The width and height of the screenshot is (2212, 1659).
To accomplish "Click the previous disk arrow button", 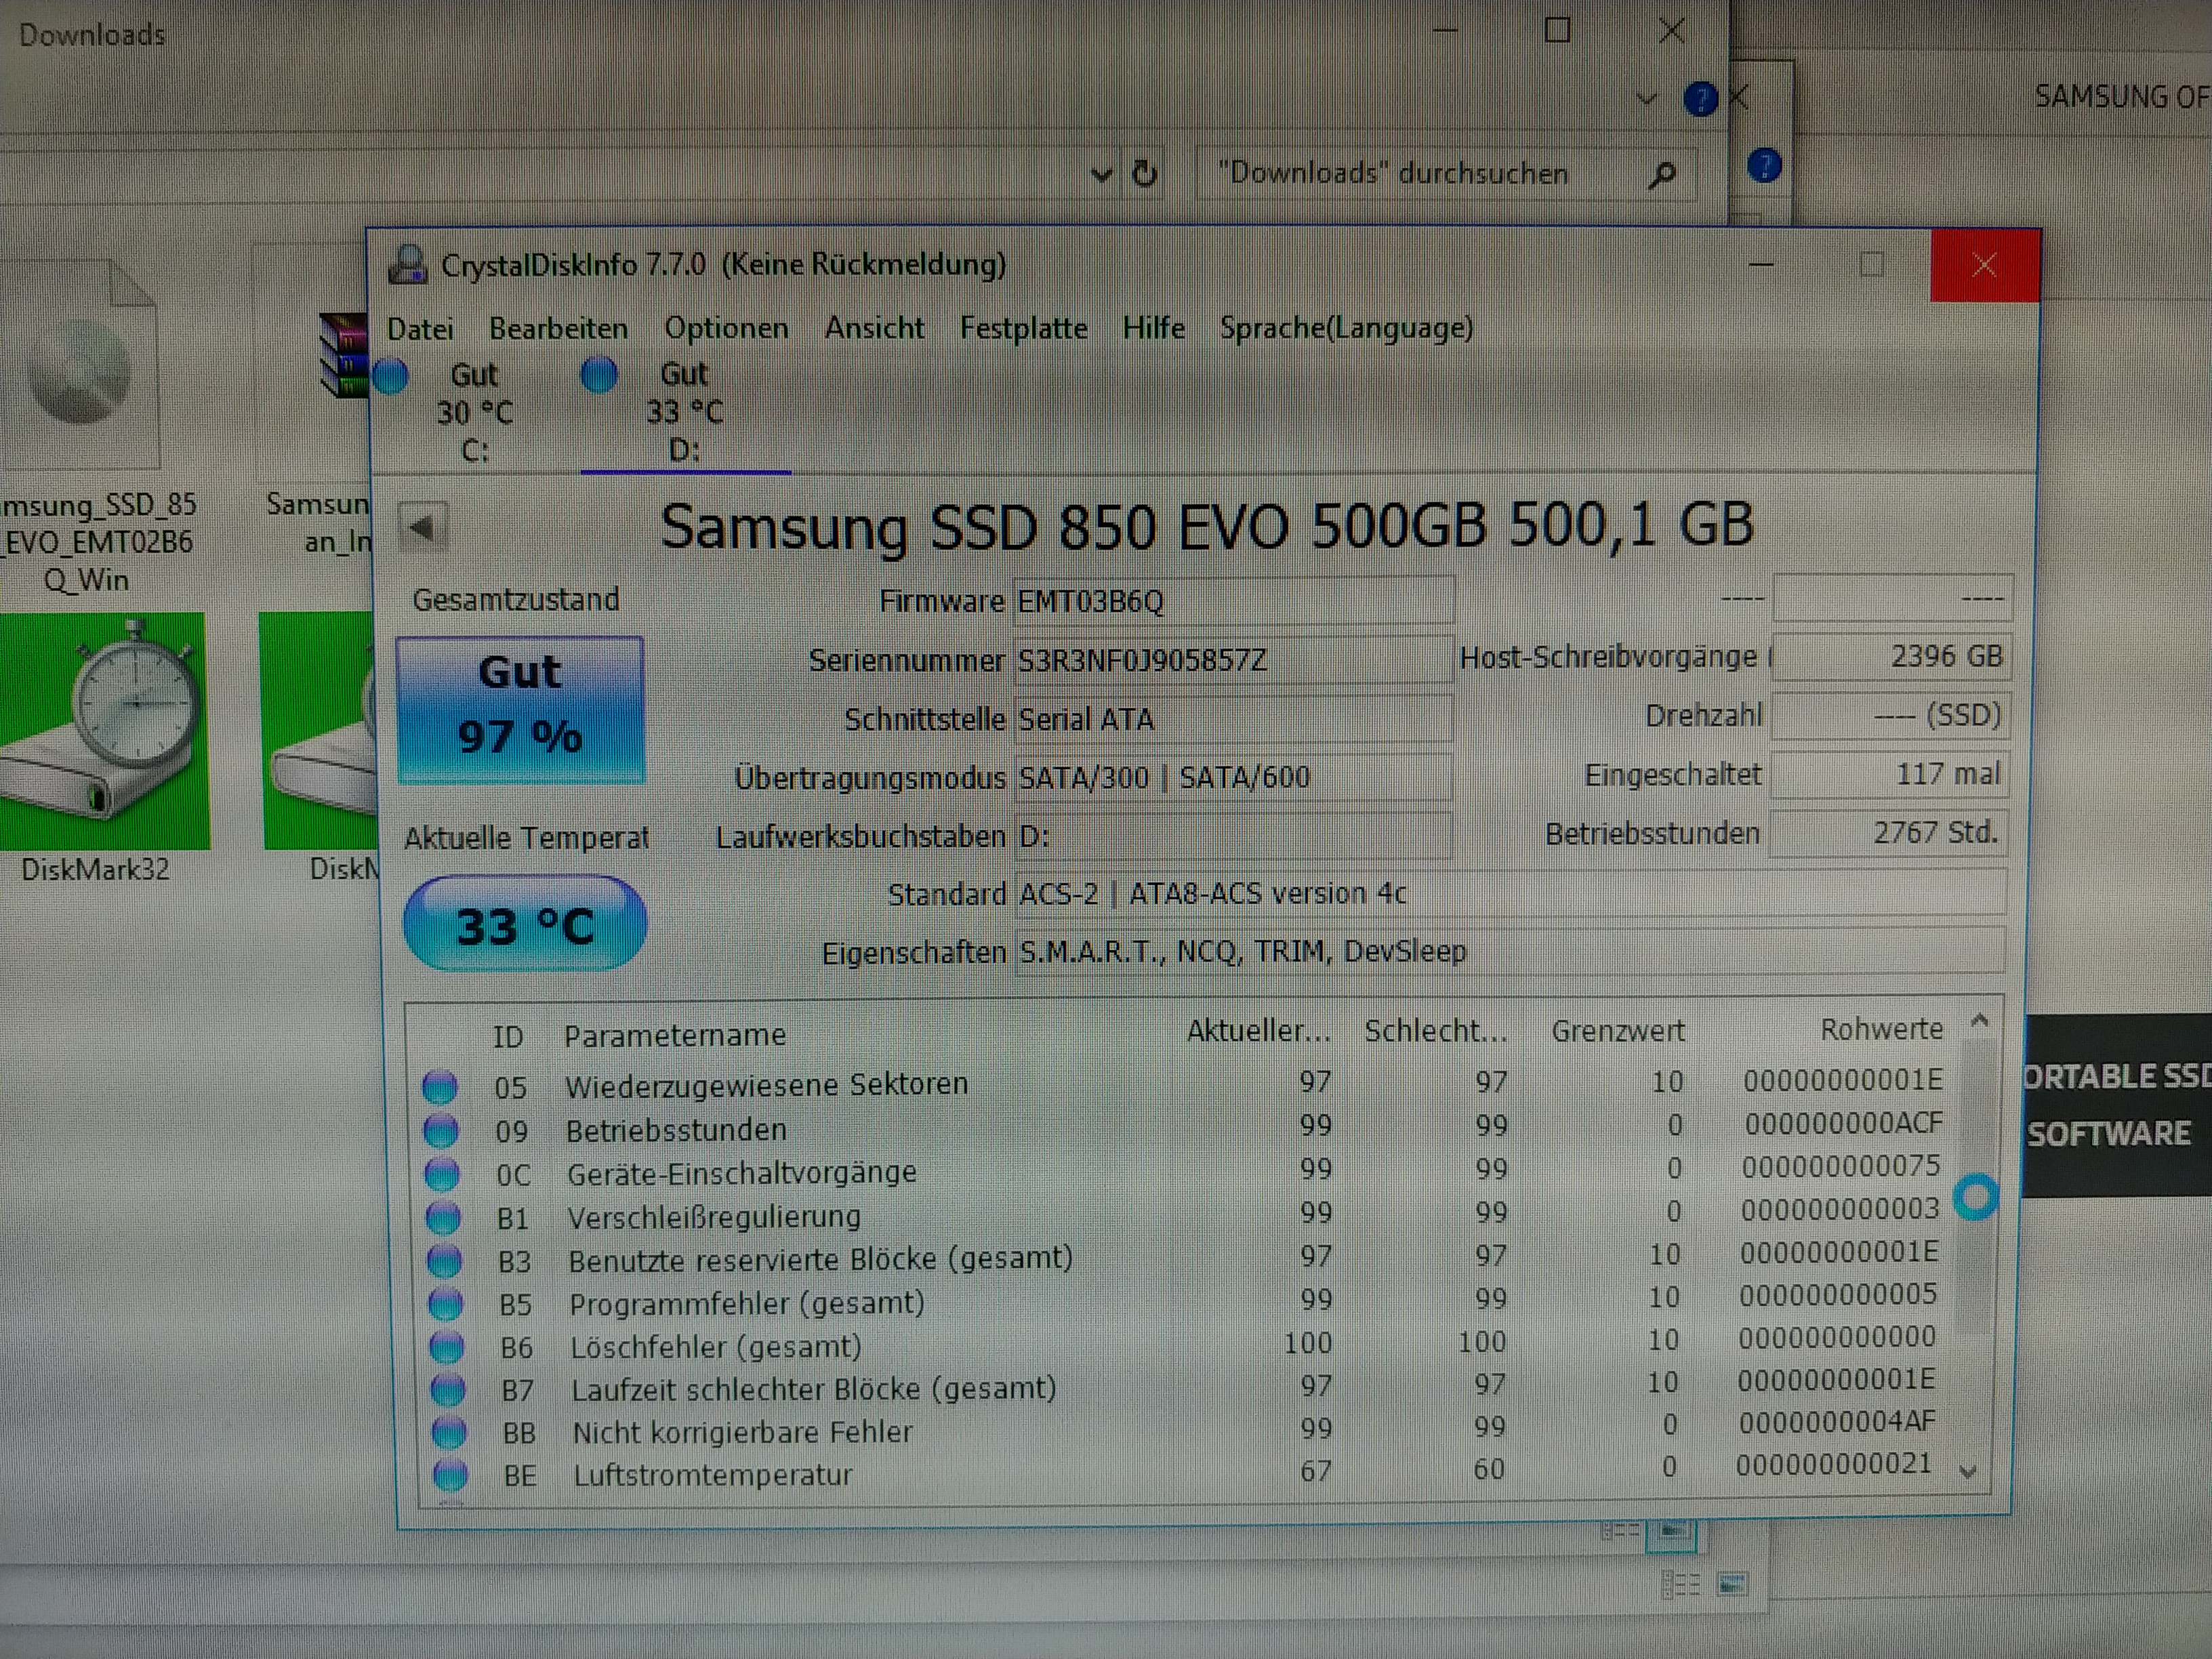I will coord(422,527).
